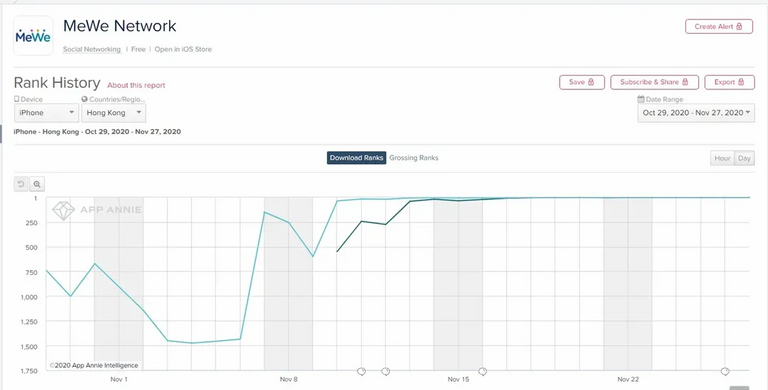Open the iPhone device dropdown
The height and width of the screenshot is (390, 768).
[46, 113]
